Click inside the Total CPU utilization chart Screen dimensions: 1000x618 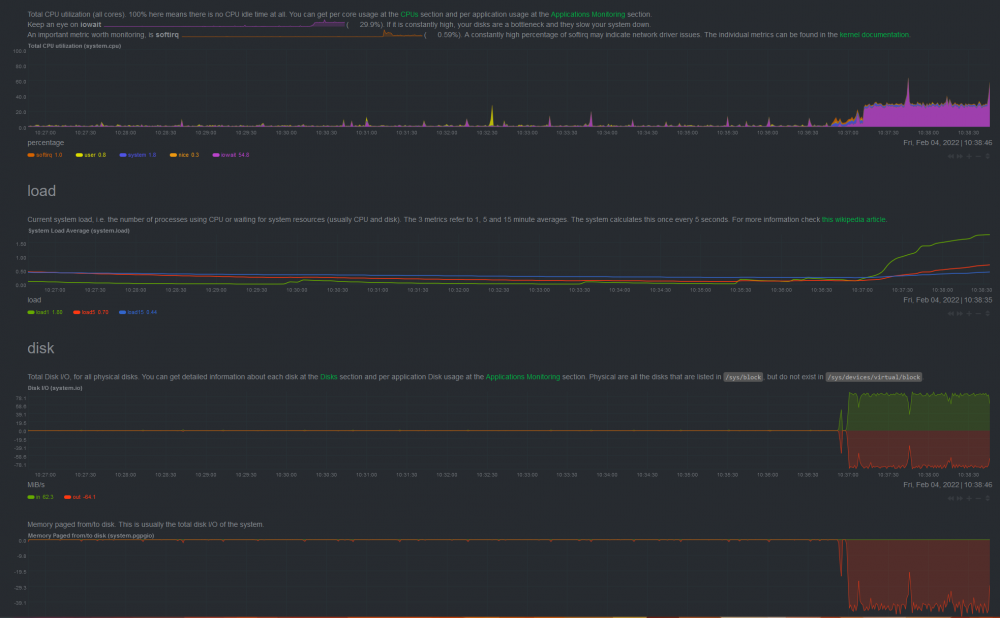click(509, 89)
